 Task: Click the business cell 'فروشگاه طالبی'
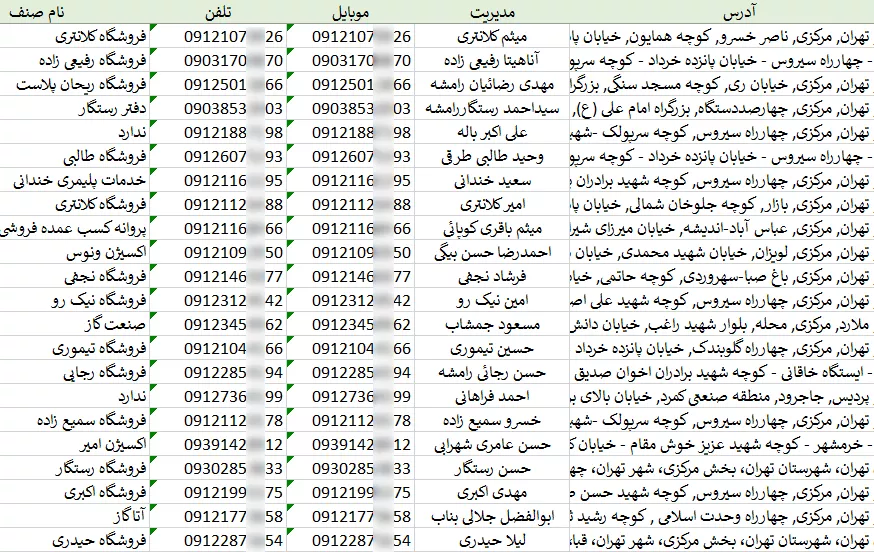(x=75, y=156)
